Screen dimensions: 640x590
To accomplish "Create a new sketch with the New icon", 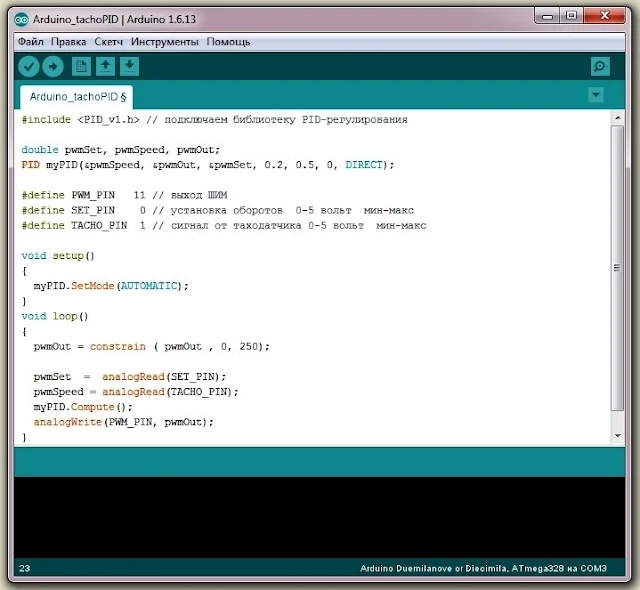I will coord(81,67).
